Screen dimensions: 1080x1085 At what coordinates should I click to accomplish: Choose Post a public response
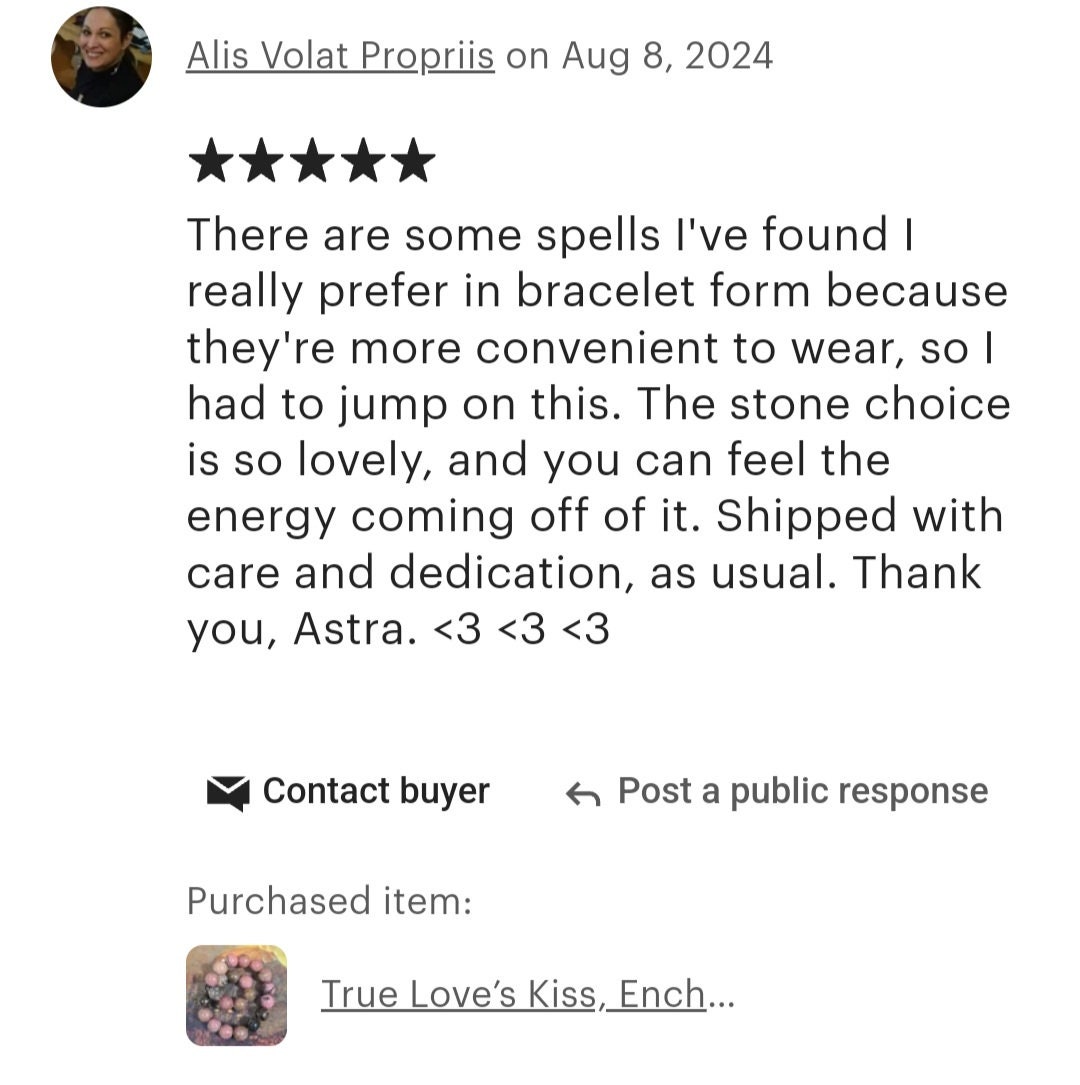tap(803, 792)
